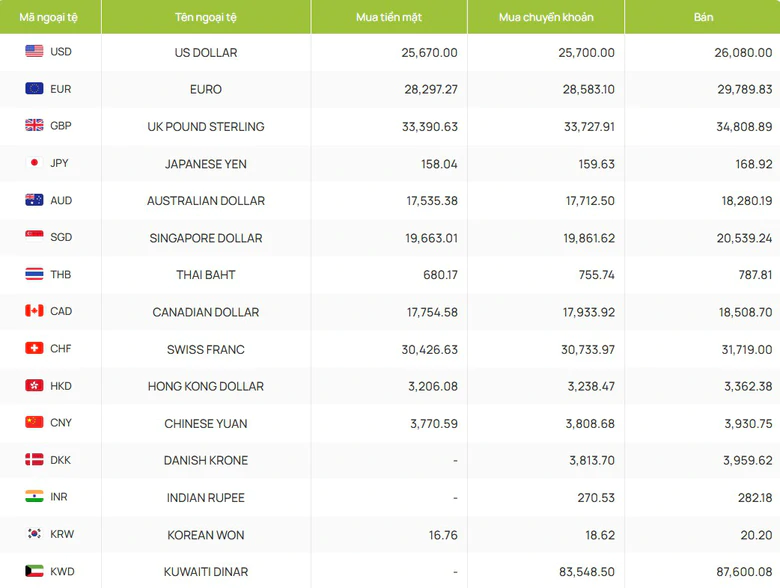Viewport: 780px width, 588px height.
Task: Click the 'Bán' column header
Action: (x=703, y=17)
